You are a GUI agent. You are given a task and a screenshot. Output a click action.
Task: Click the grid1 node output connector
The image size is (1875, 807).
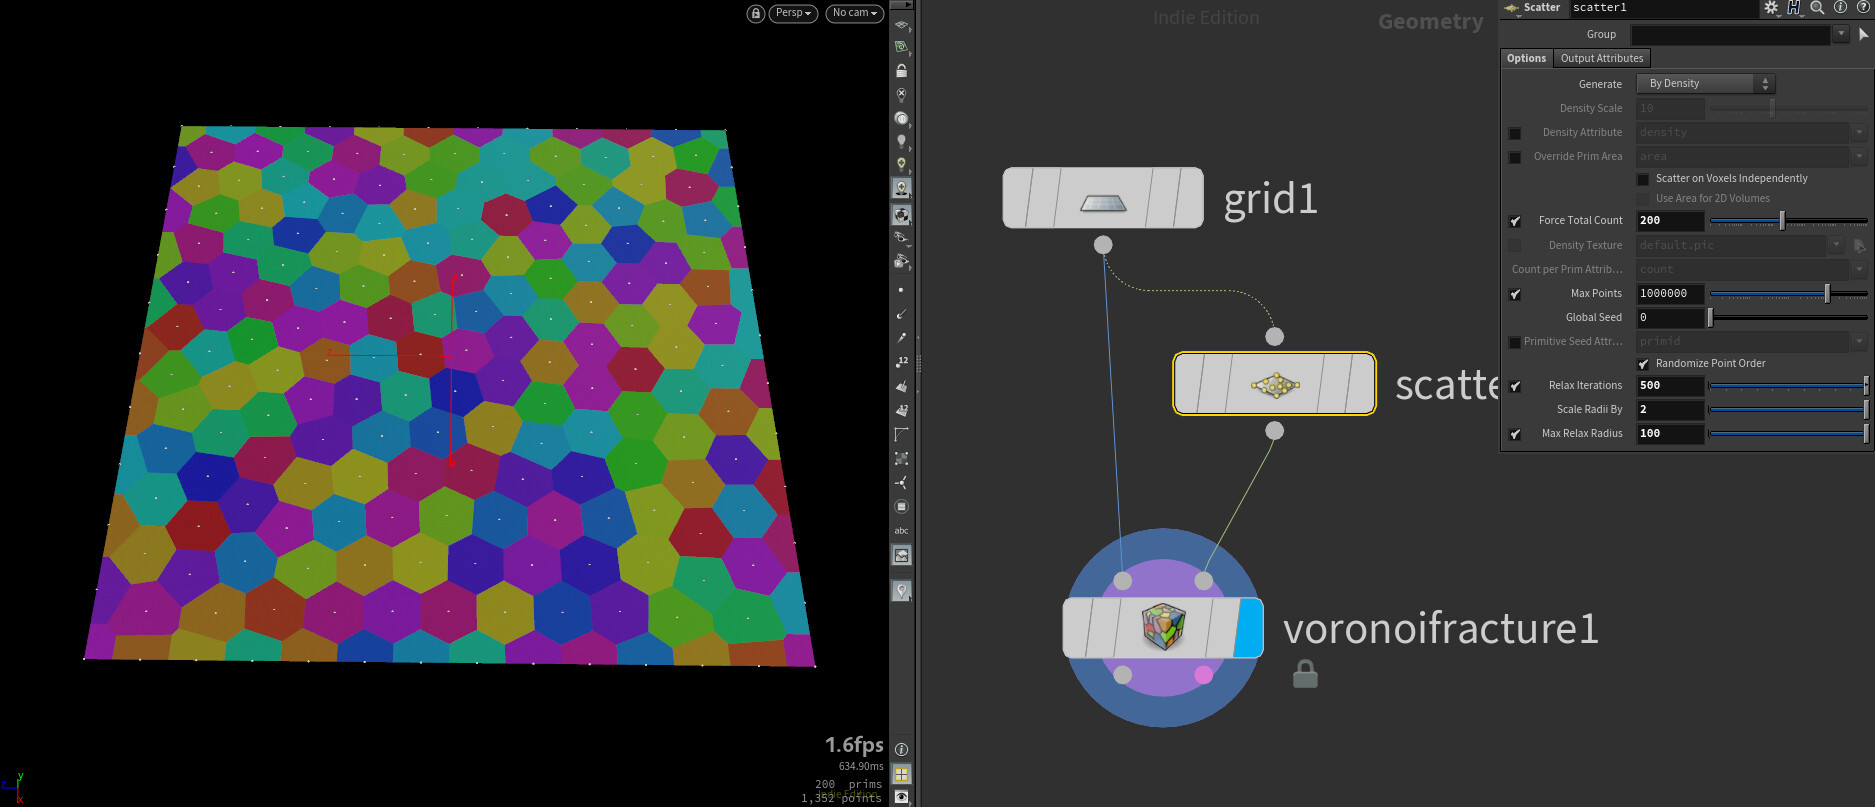1103,245
